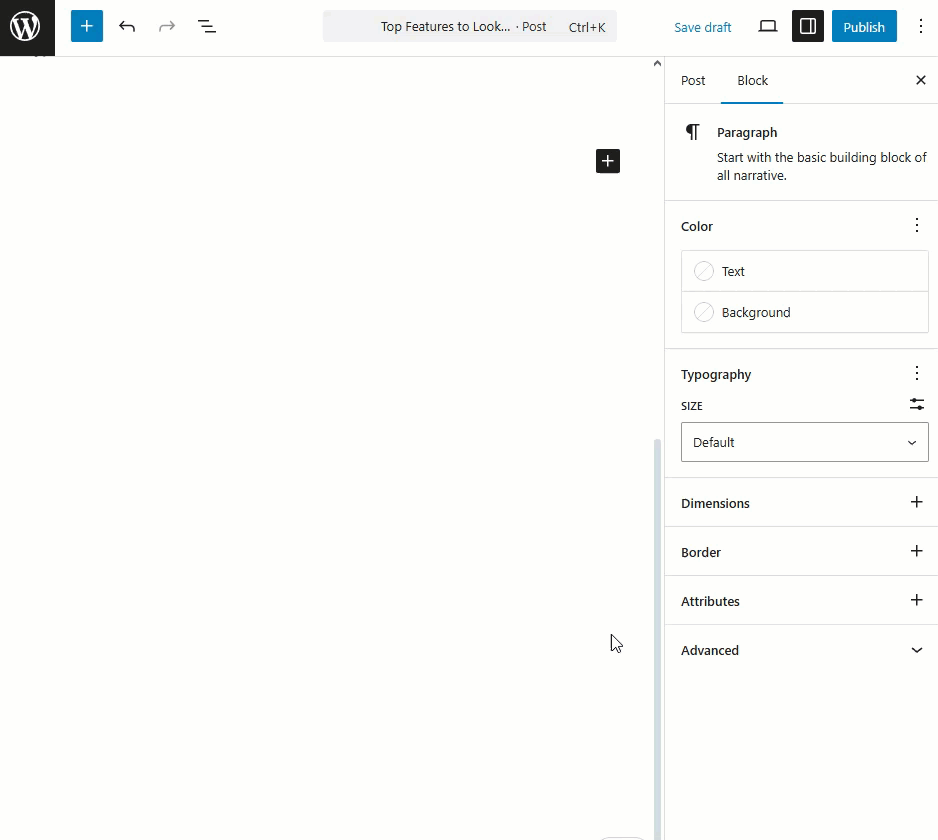Expand the Advanced section

[x=801, y=650]
